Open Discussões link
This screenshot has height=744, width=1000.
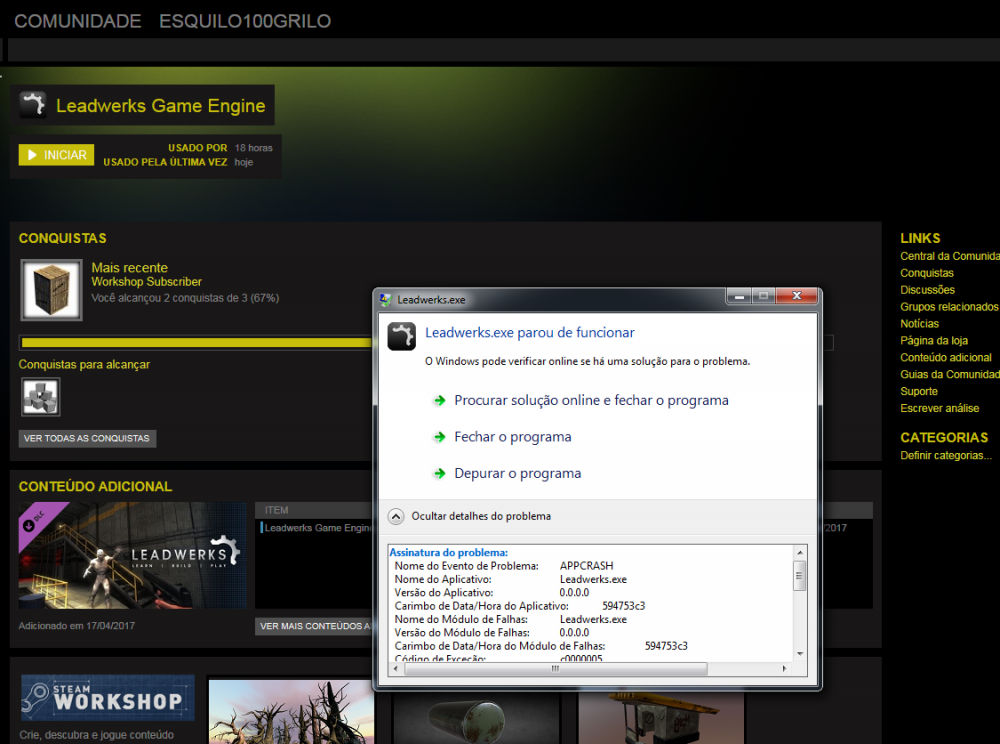927,289
